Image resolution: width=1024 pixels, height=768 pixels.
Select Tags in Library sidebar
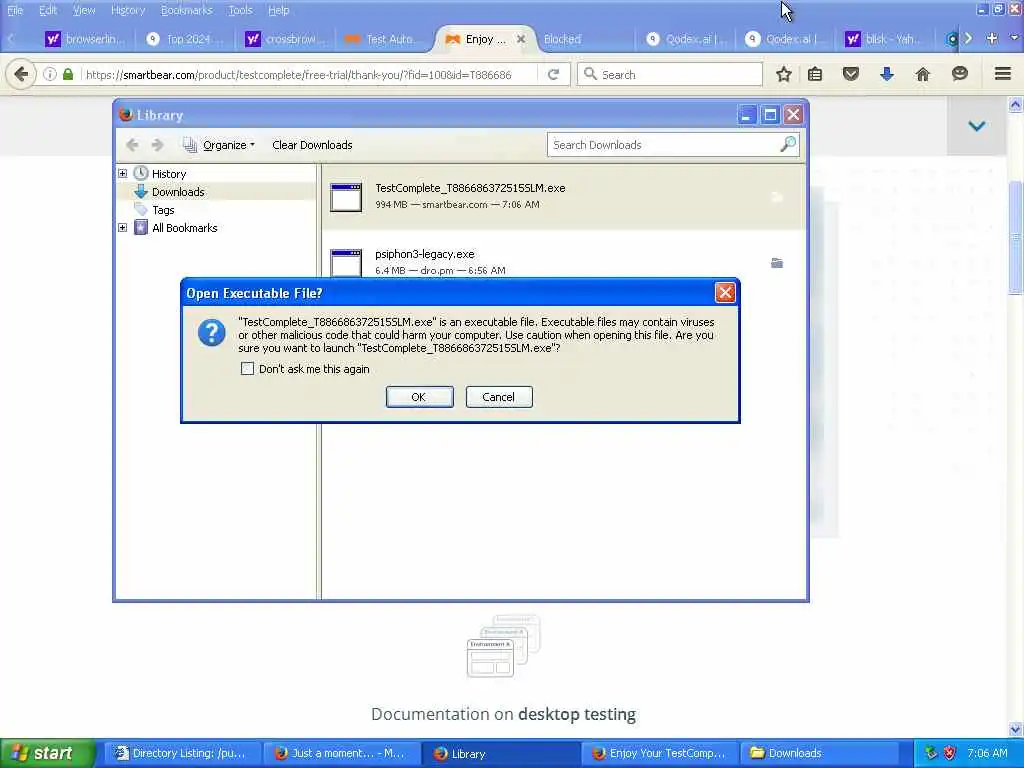pyautogui.click(x=163, y=210)
